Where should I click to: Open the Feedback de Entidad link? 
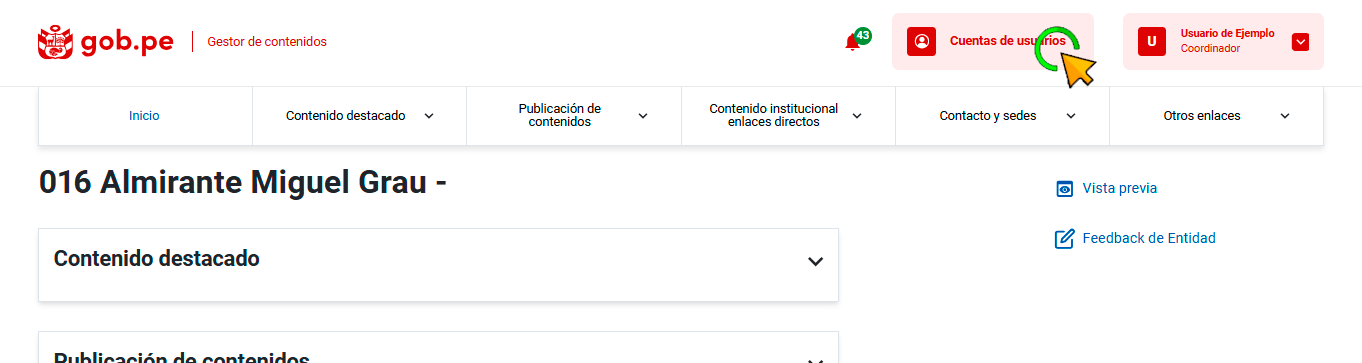(x=1149, y=238)
